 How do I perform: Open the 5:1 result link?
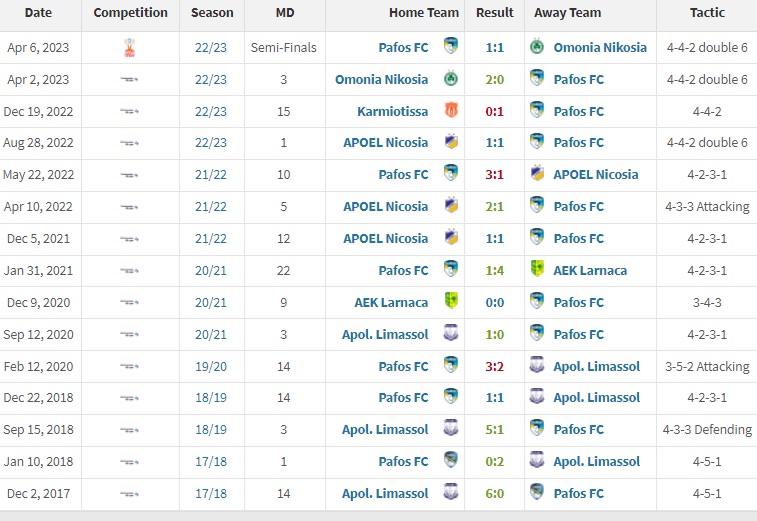click(494, 430)
